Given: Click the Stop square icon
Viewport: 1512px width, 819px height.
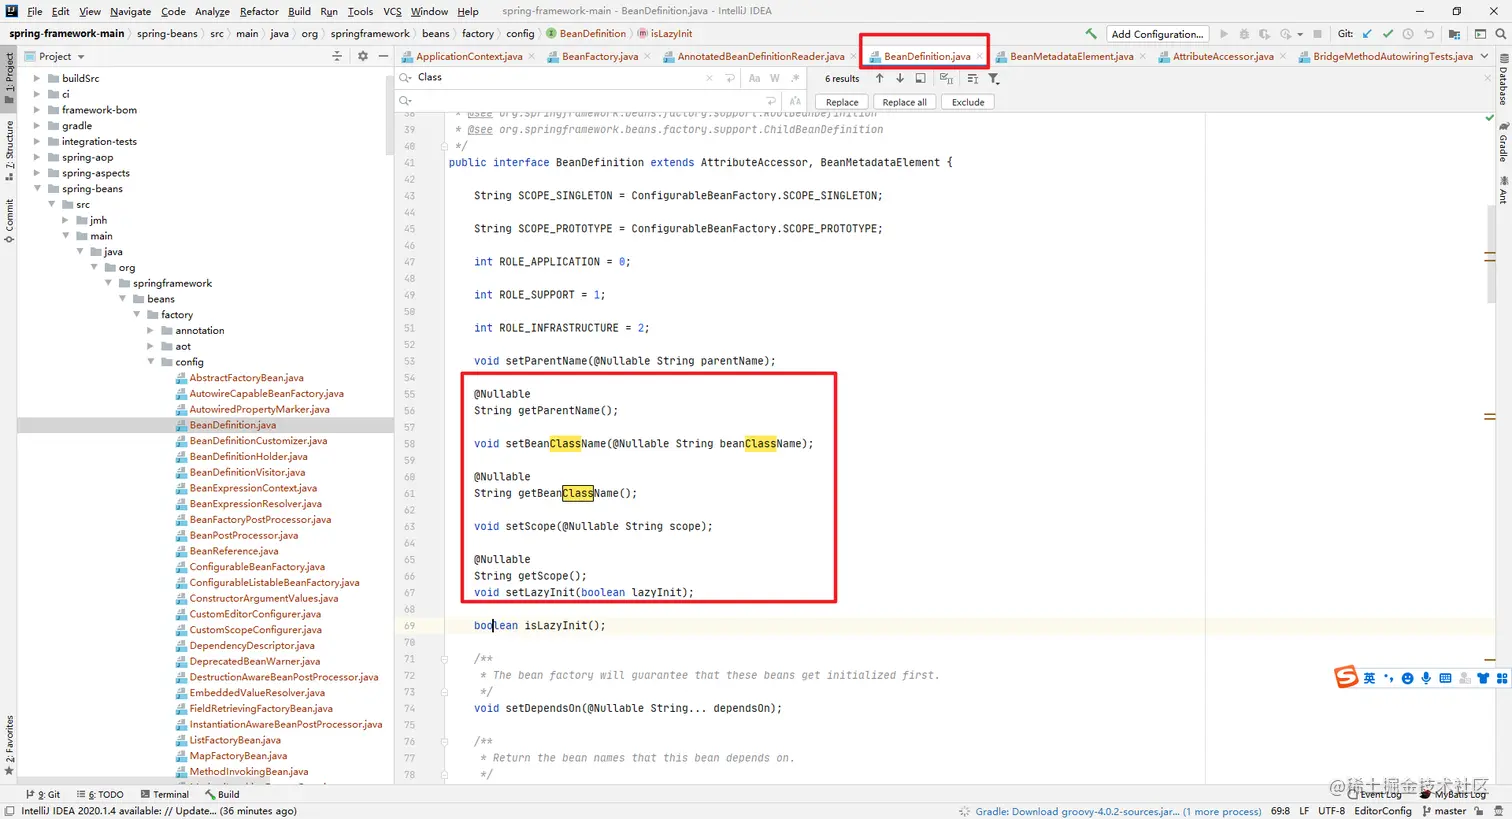Looking at the screenshot, I should pyautogui.click(x=1317, y=33).
